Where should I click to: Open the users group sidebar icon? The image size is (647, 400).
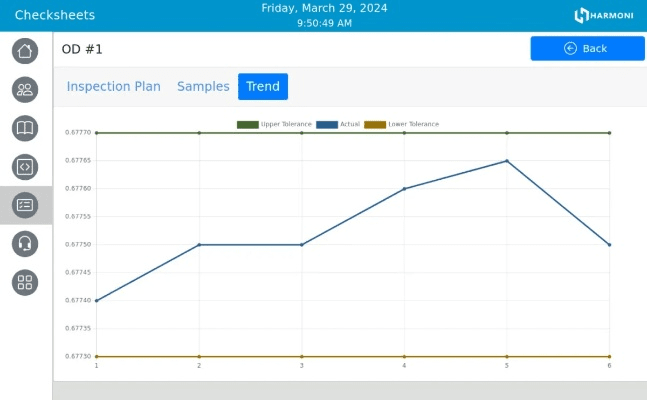pyautogui.click(x=25, y=90)
